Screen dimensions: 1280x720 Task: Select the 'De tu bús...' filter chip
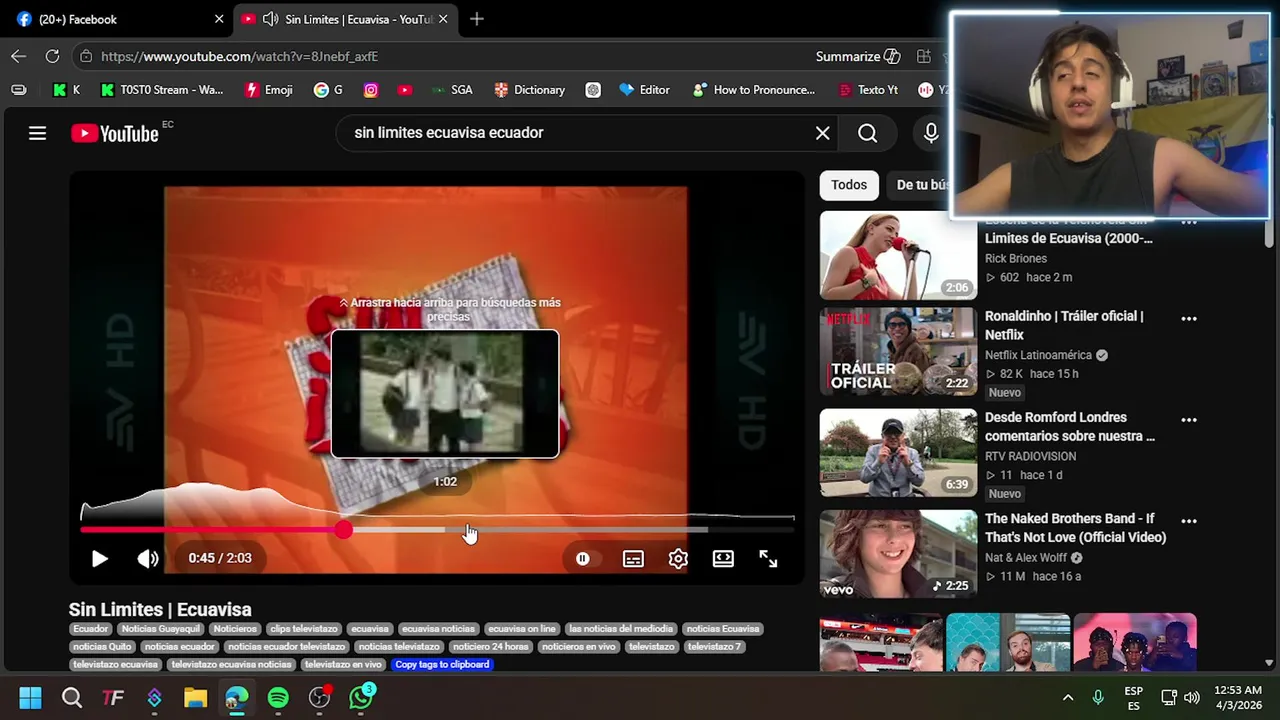tap(920, 185)
